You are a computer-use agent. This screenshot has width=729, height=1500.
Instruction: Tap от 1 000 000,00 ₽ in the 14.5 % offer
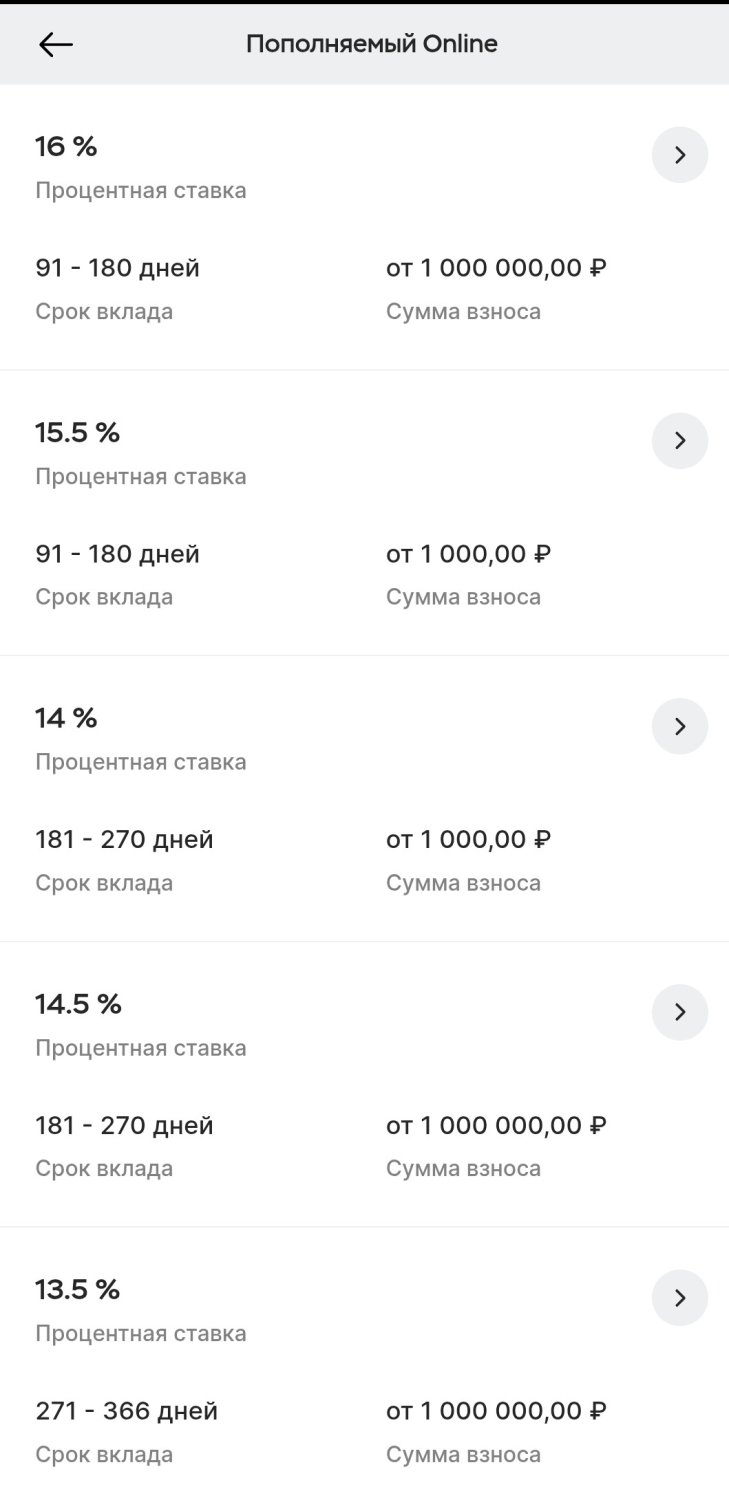tap(496, 1125)
